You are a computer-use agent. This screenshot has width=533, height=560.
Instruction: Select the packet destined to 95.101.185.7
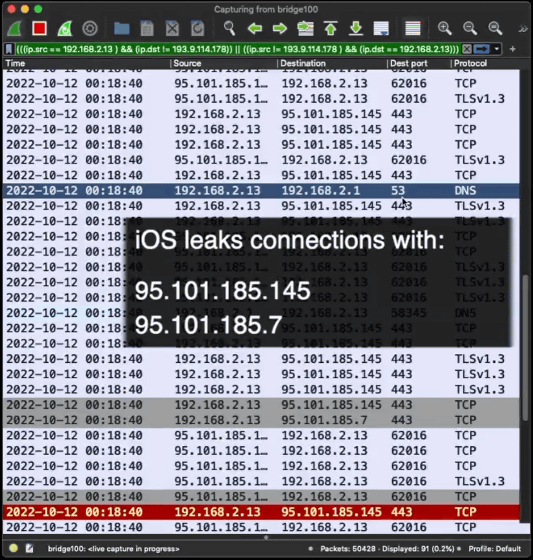pyautogui.click(x=261, y=420)
